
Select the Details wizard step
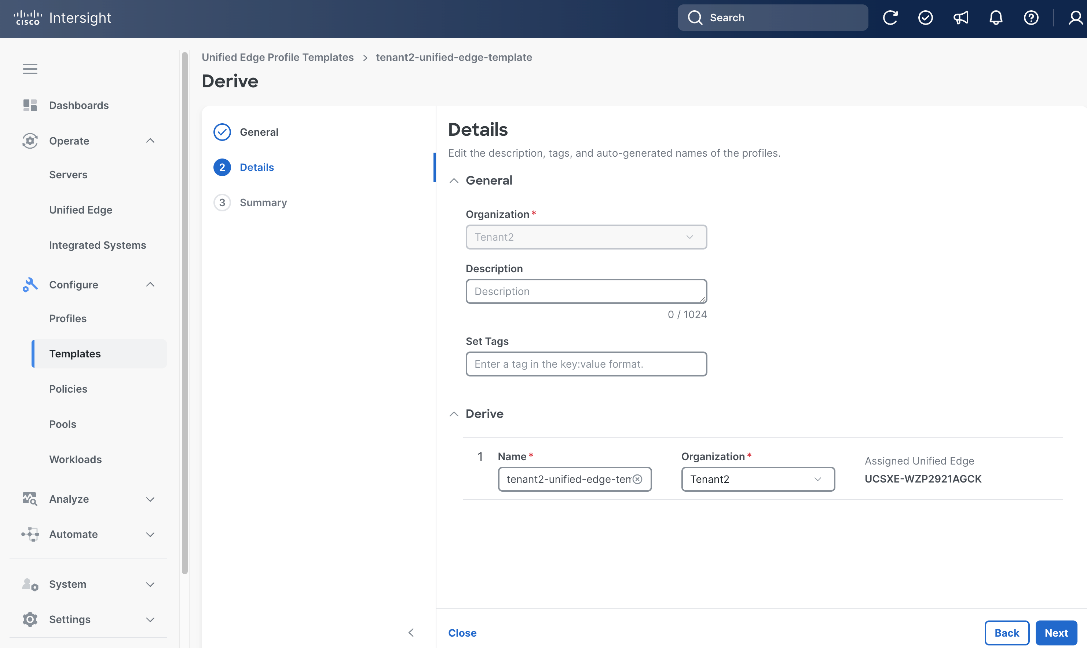(257, 167)
